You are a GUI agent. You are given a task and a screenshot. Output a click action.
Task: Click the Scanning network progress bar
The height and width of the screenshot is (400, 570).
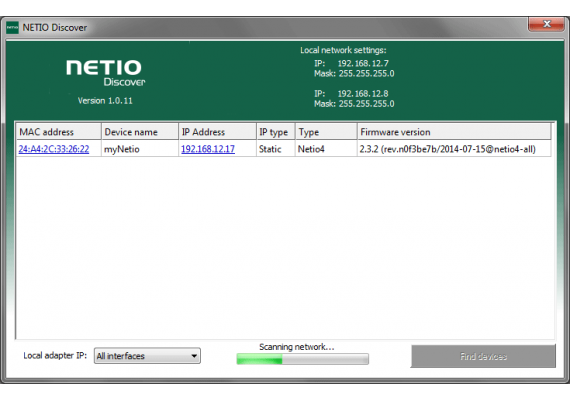point(302,359)
